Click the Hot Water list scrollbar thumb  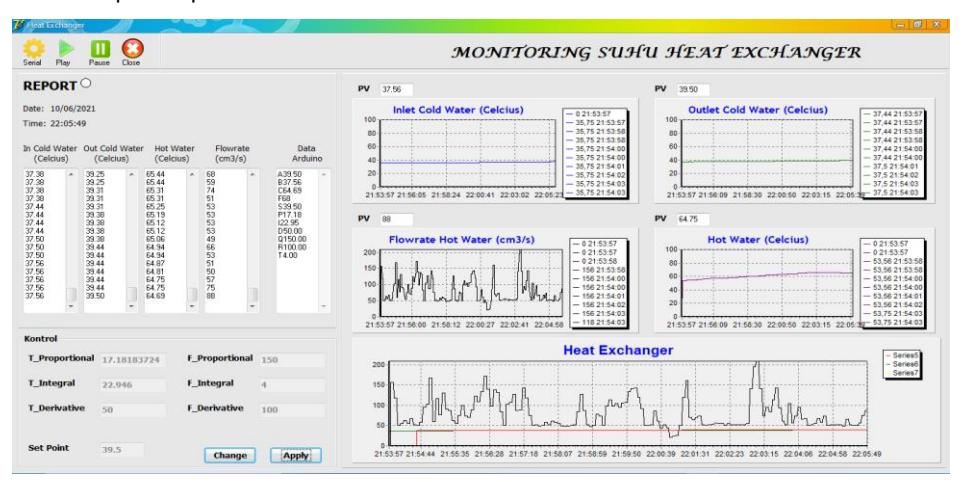pos(192,294)
